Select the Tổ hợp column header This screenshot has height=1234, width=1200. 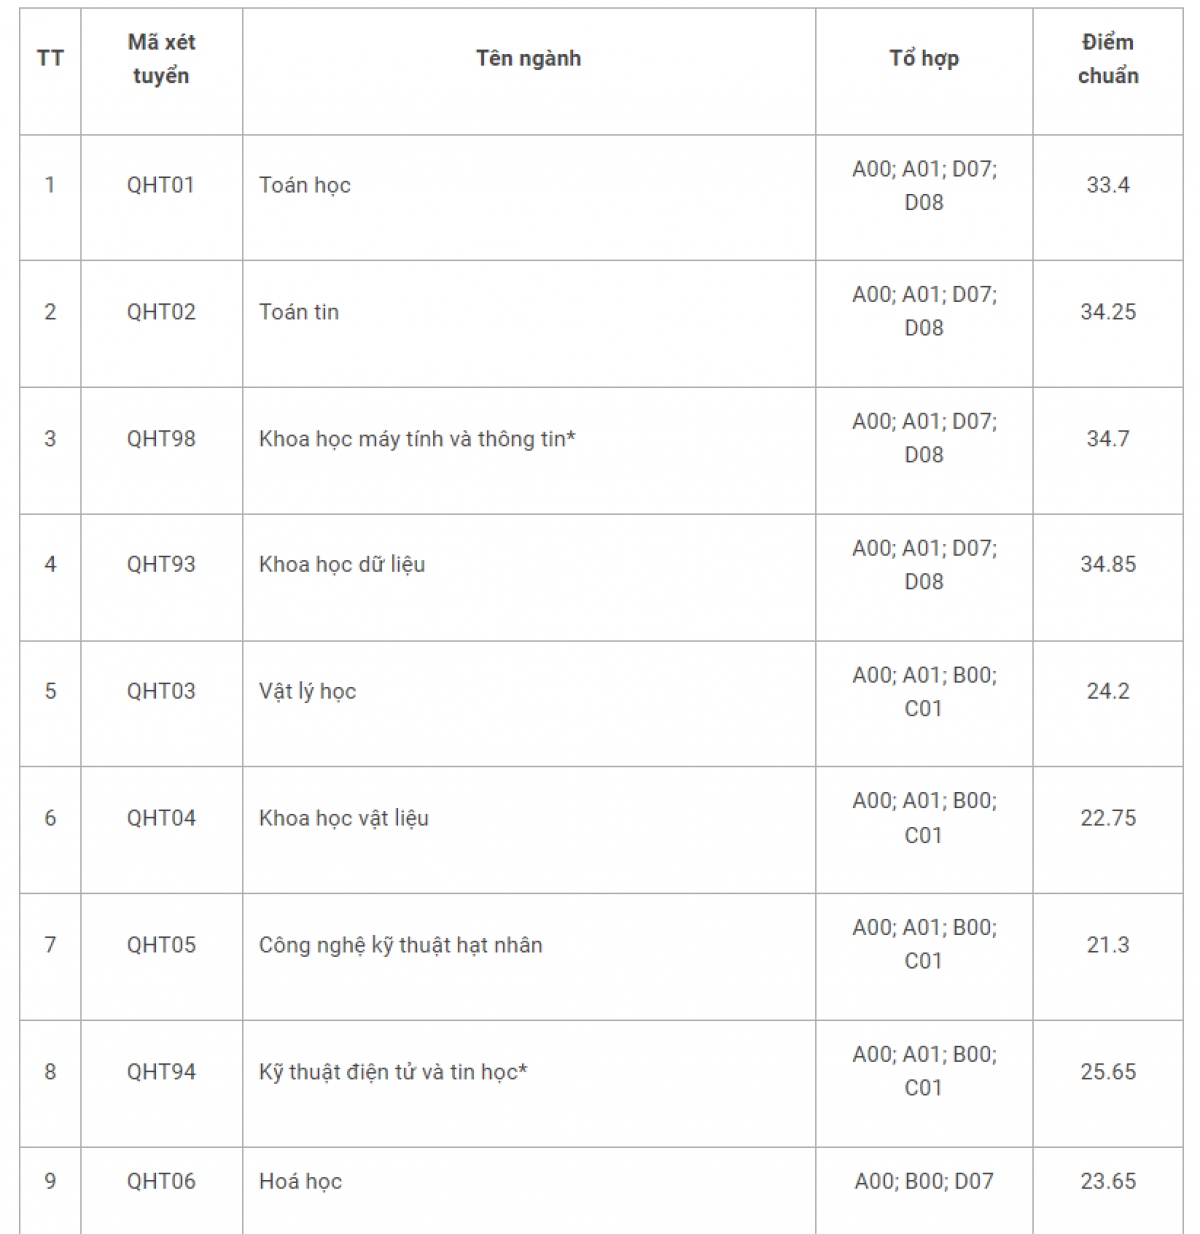tap(924, 58)
